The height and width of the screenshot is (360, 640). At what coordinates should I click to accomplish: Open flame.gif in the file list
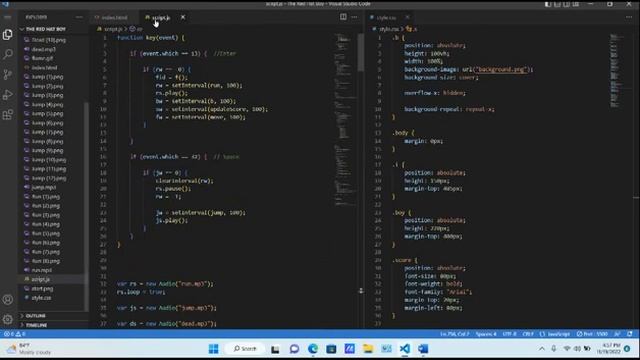(42, 58)
